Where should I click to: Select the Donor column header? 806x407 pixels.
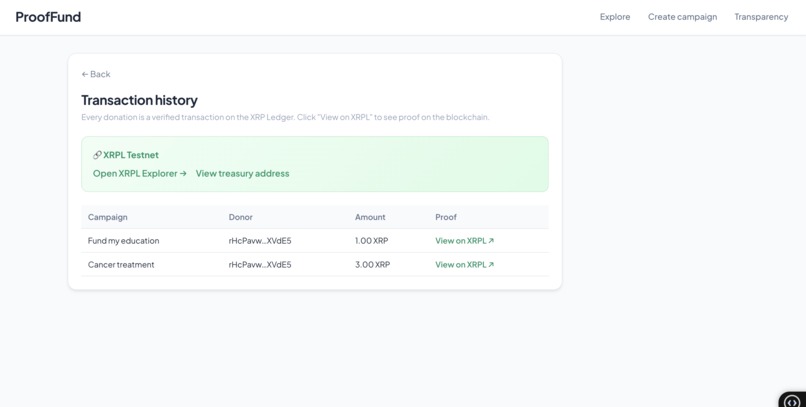(x=241, y=217)
